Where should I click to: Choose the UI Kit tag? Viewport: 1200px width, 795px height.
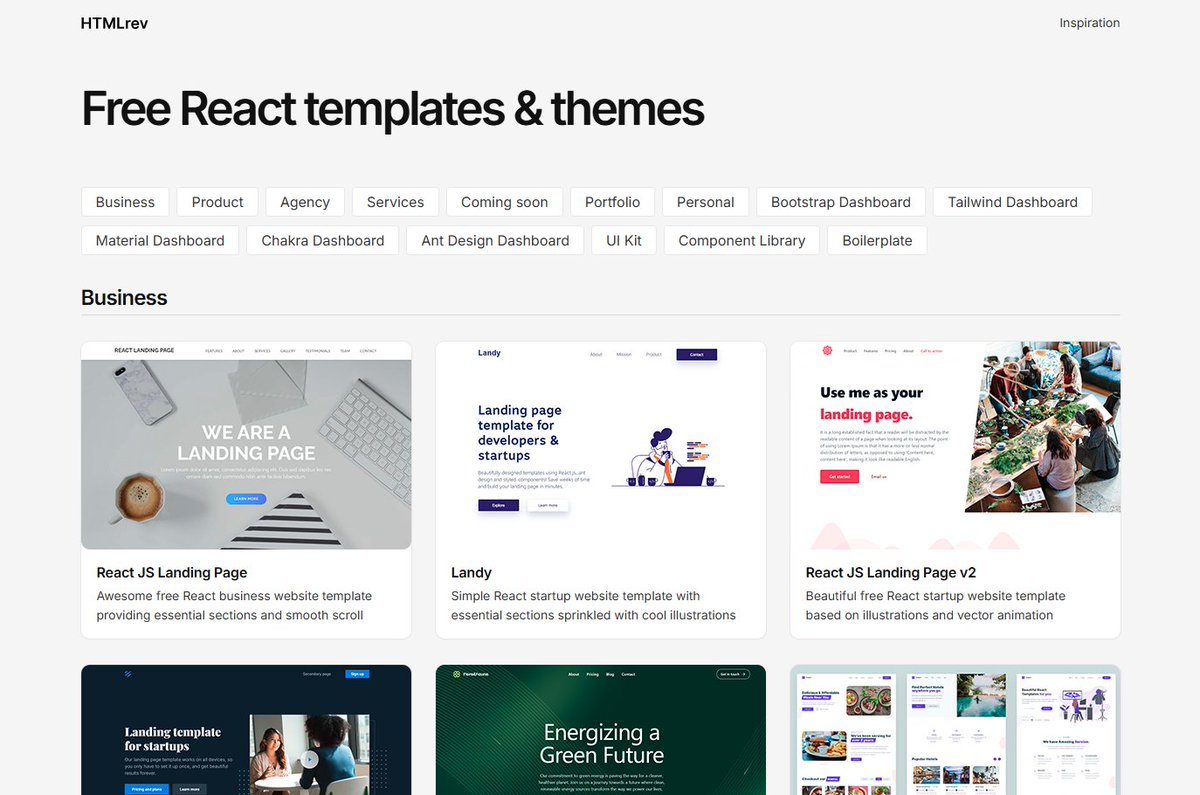(x=624, y=241)
